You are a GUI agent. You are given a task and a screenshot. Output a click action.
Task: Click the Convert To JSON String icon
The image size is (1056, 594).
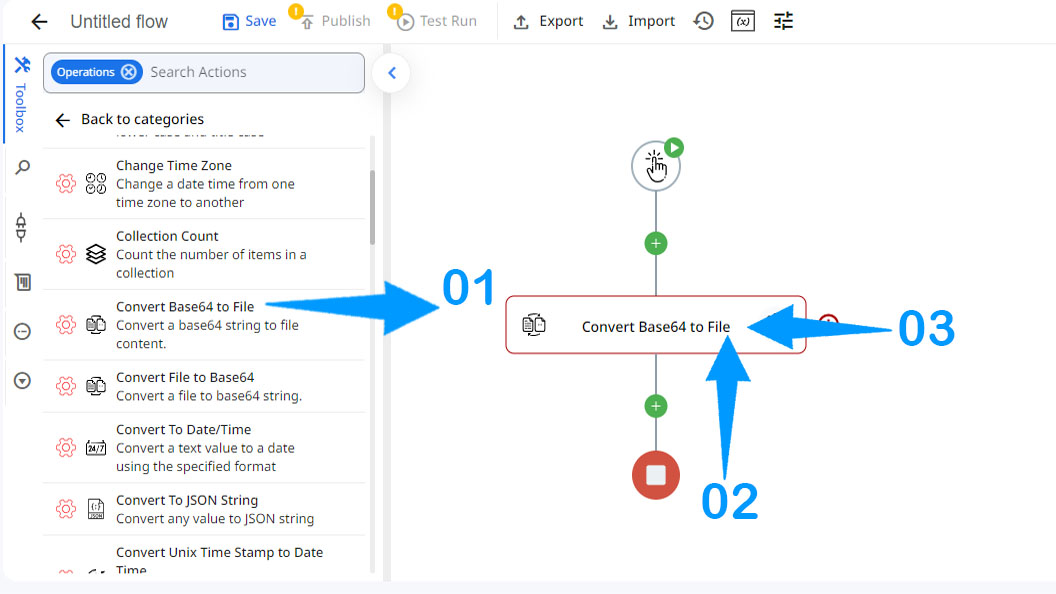coord(96,508)
